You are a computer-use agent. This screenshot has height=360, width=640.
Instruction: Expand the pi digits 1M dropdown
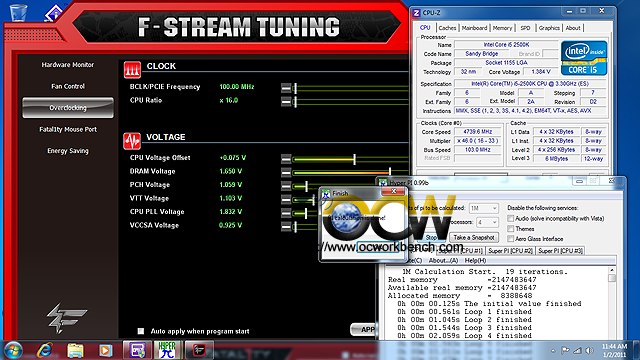tap(484, 208)
